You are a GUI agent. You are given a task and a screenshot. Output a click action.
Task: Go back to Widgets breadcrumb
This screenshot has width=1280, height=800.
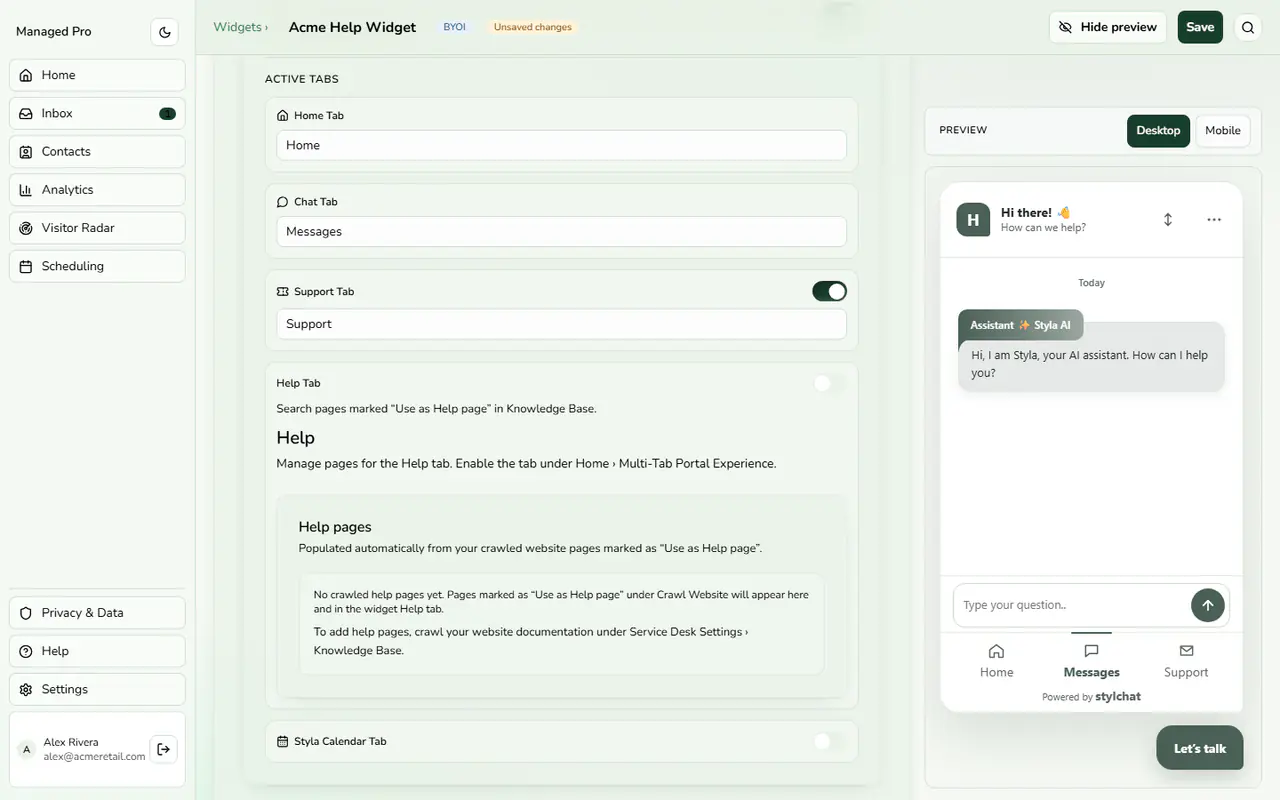[237, 27]
